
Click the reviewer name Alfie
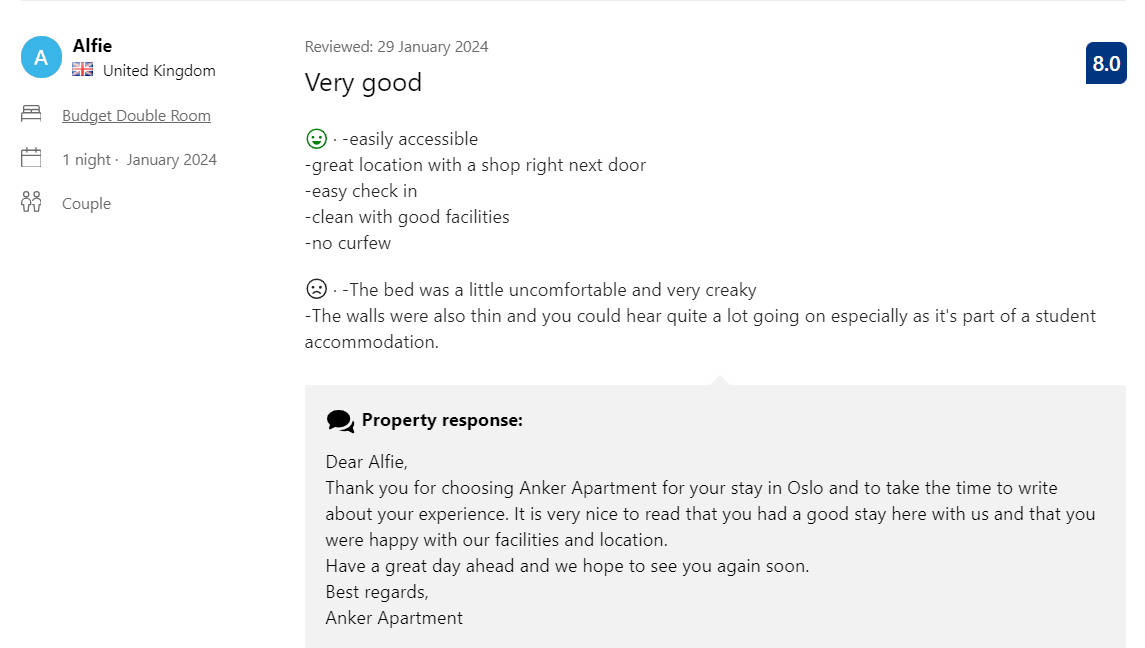tap(92, 46)
